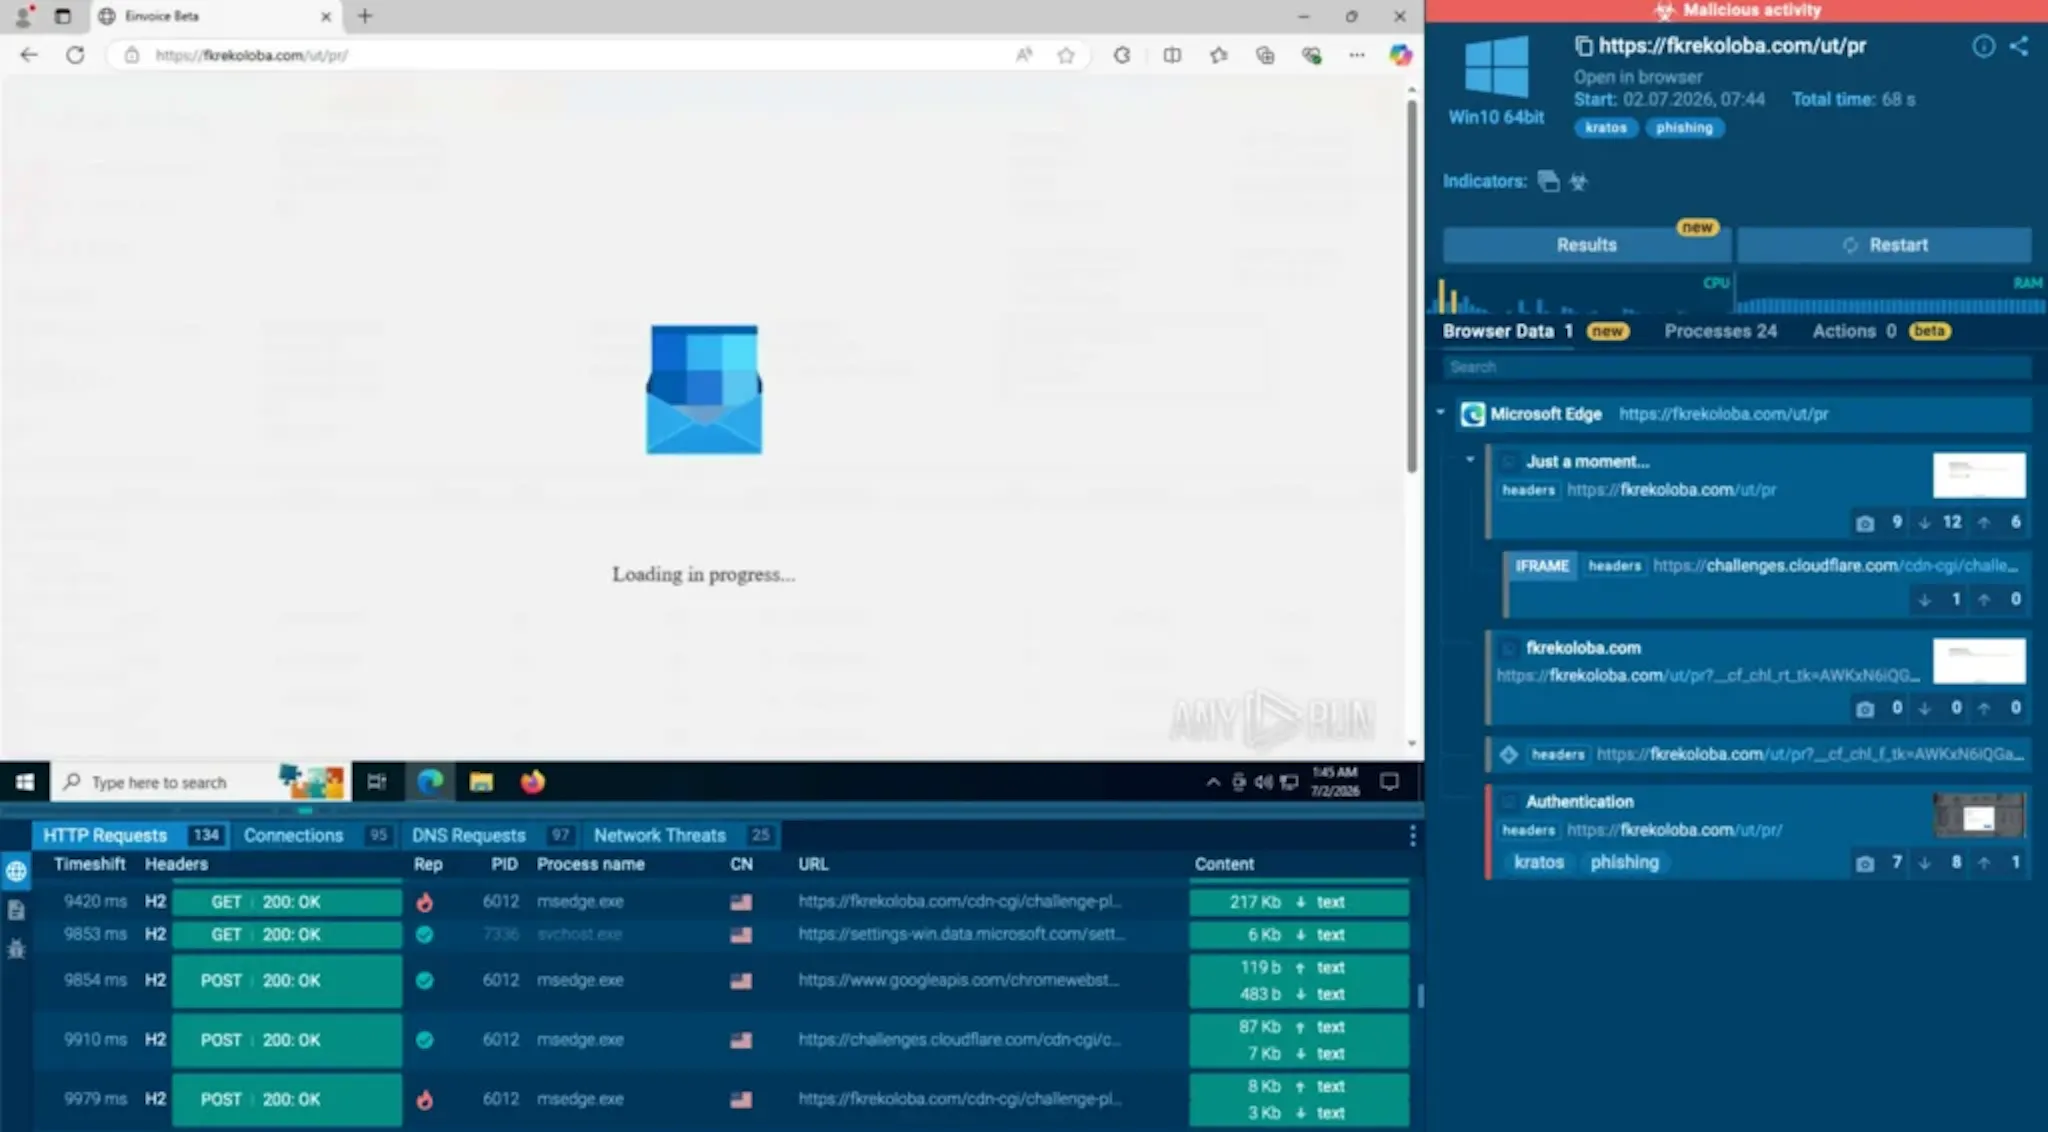Click the task info icon in header
This screenshot has height=1132, width=2048.
1984,46
